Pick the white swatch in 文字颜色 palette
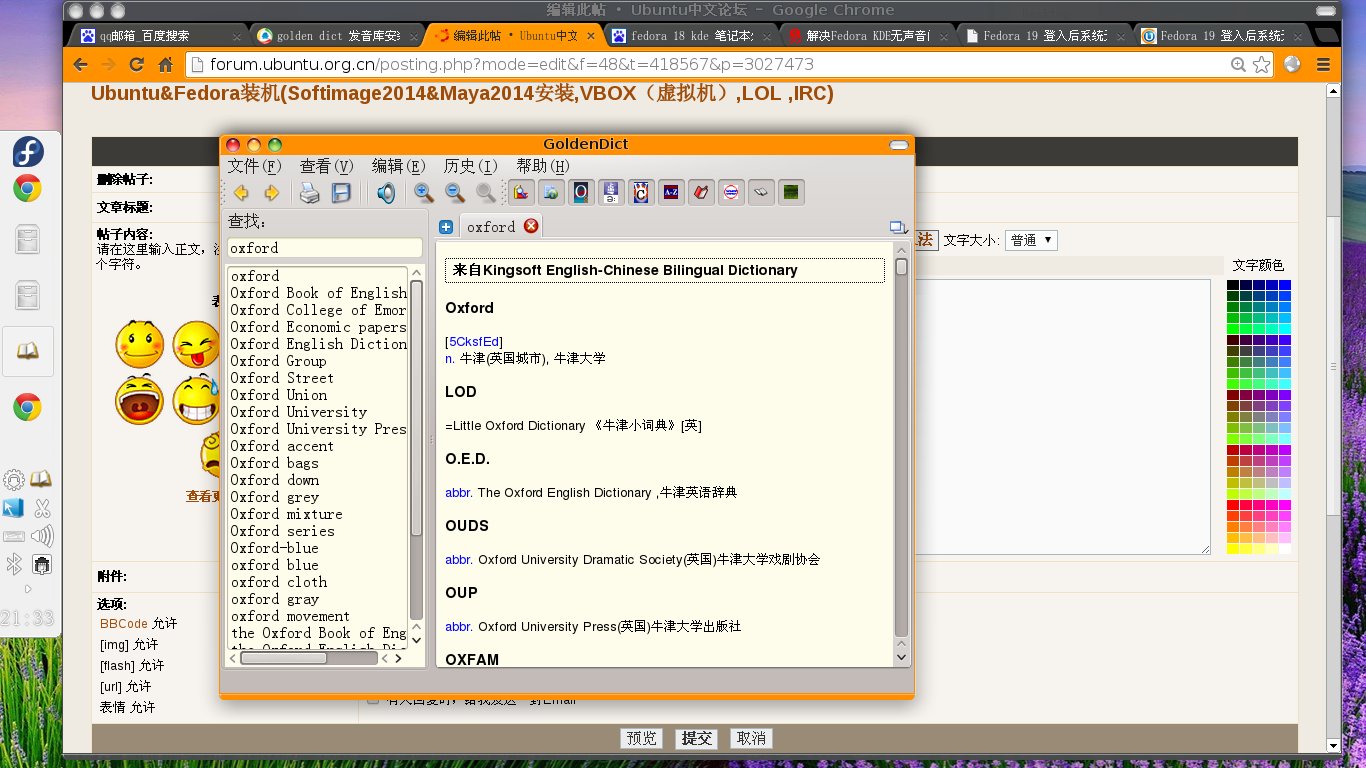 point(1284,549)
